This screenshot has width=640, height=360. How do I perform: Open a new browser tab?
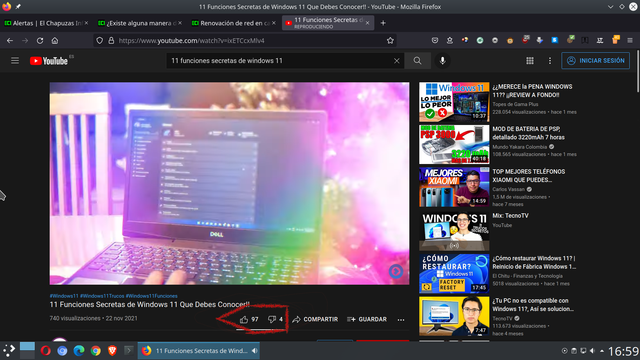pos(383,23)
